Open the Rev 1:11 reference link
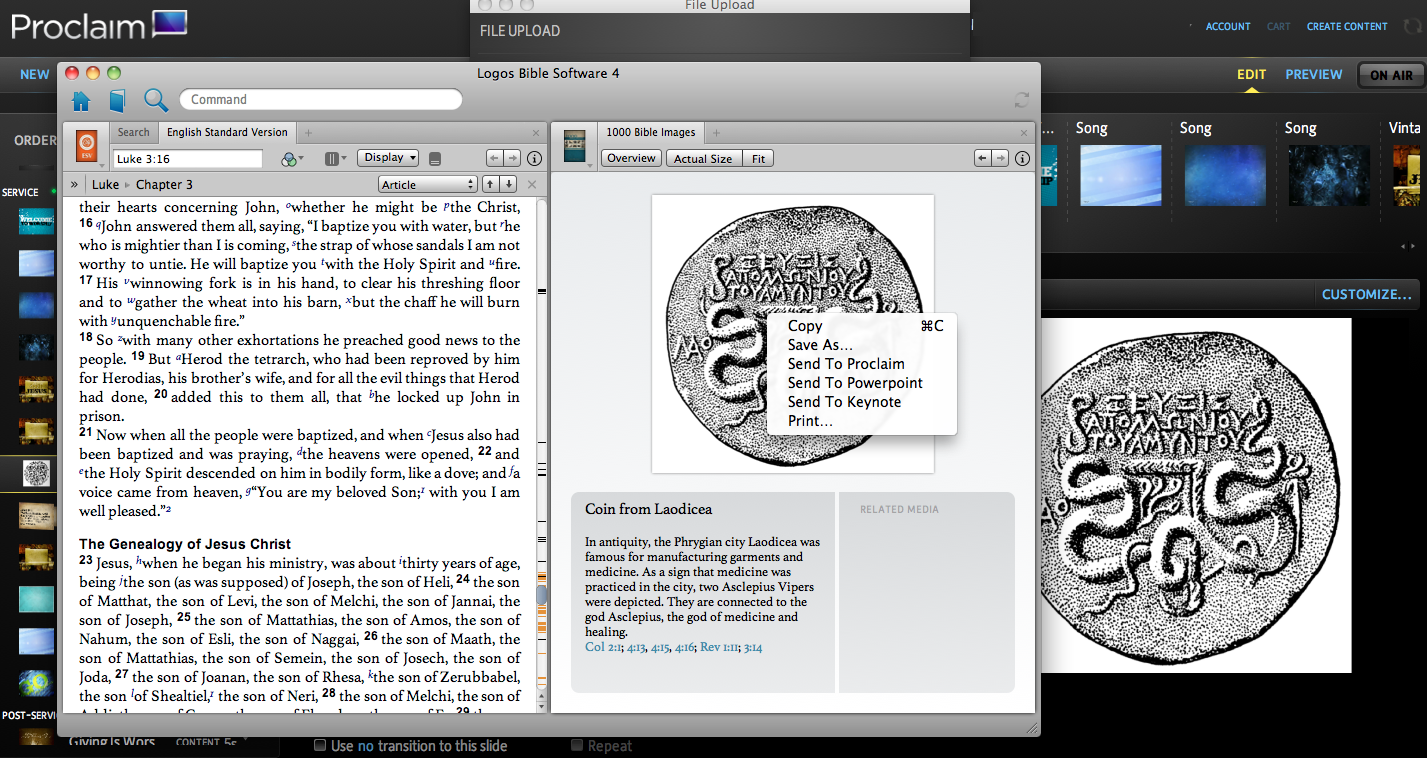1427x758 pixels. pyautogui.click(x=718, y=647)
